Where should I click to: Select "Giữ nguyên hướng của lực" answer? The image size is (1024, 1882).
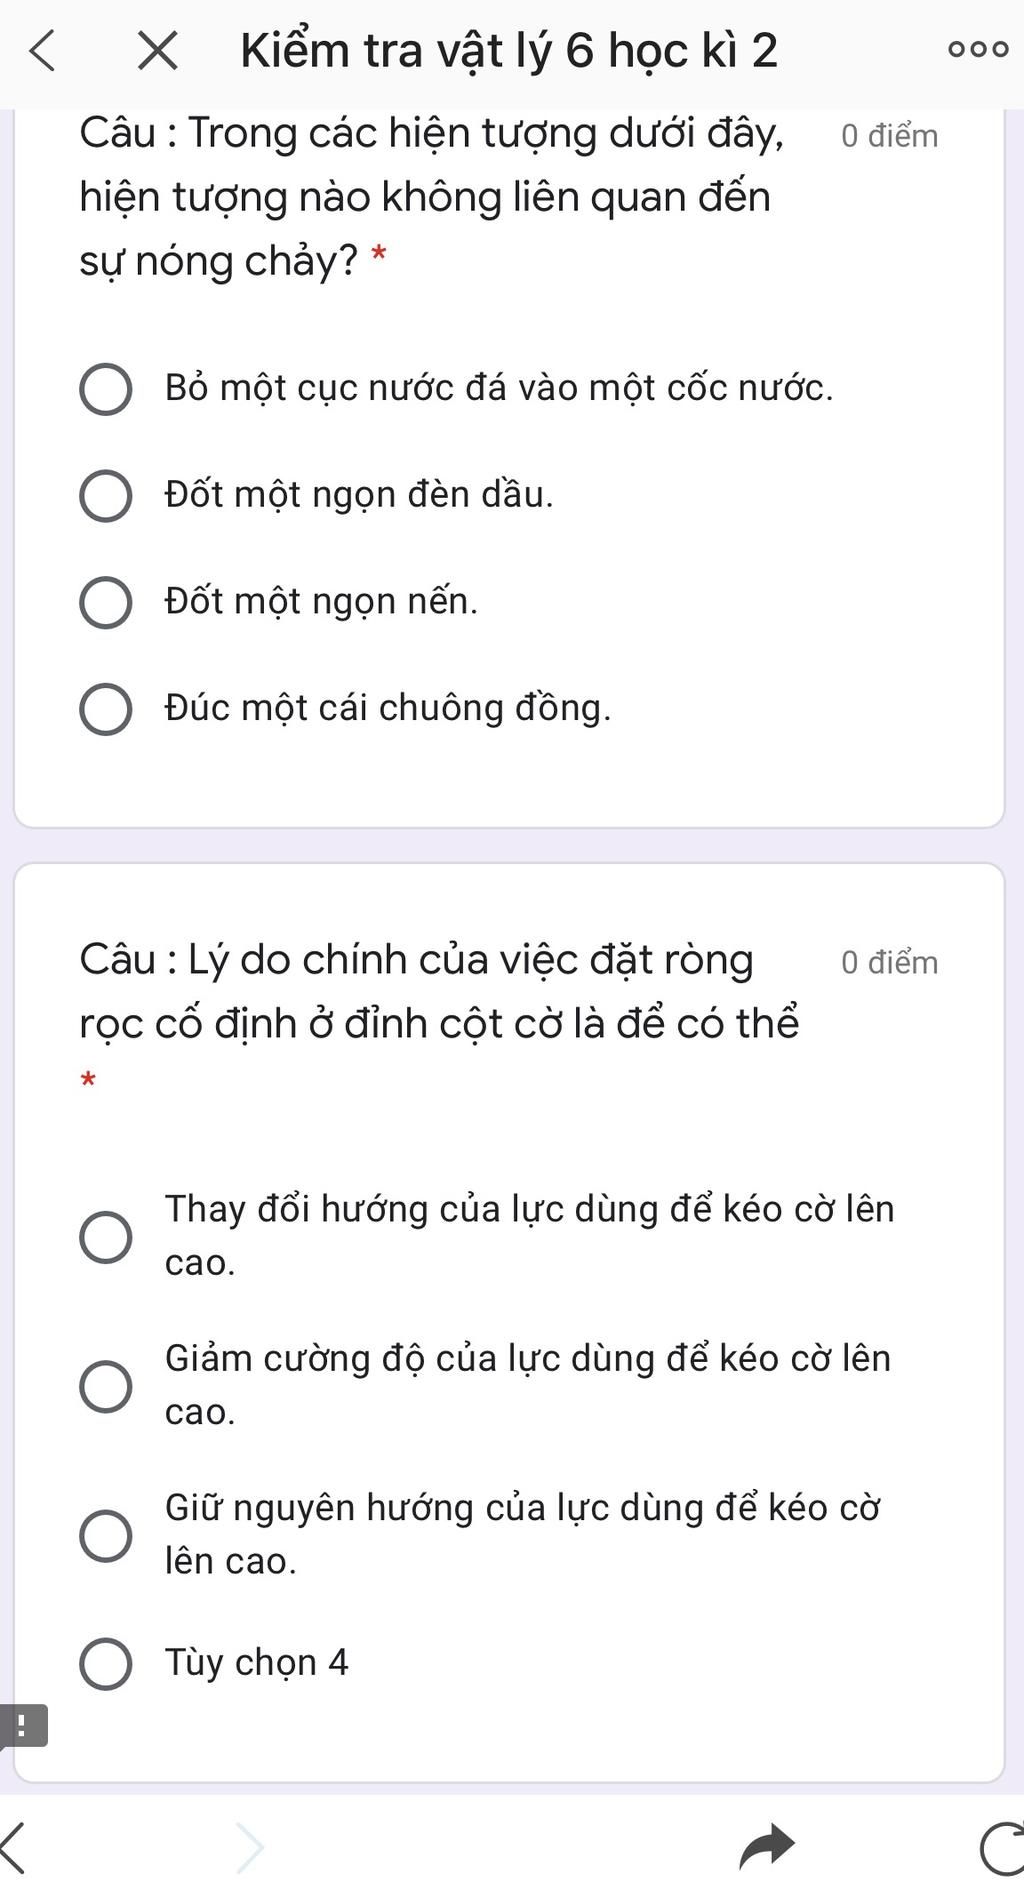pyautogui.click(x=105, y=1535)
